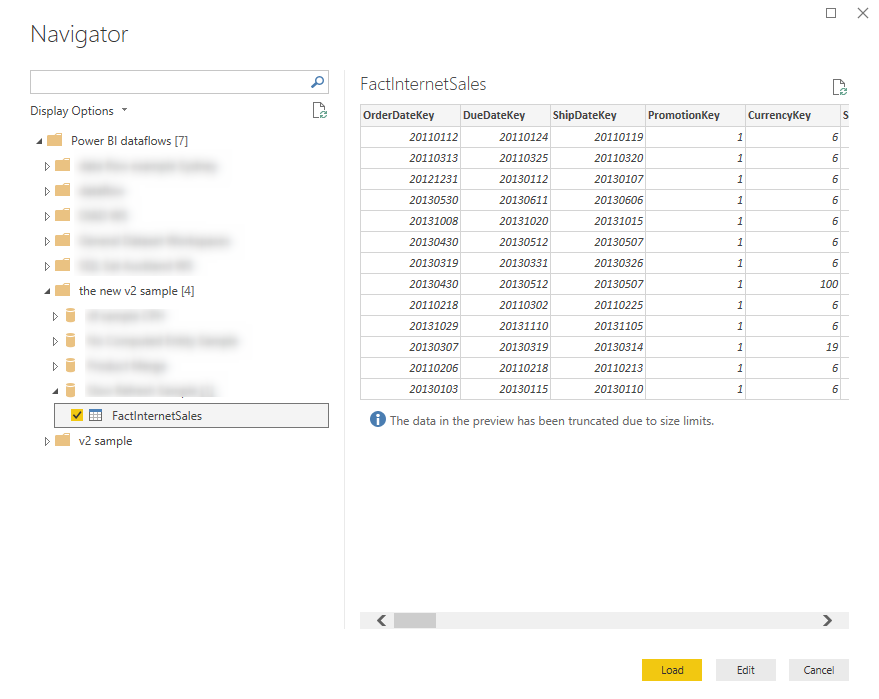Click the new v2 sample folder icon
The width and height of the screenshot is (879, 699).
point(63,291)
